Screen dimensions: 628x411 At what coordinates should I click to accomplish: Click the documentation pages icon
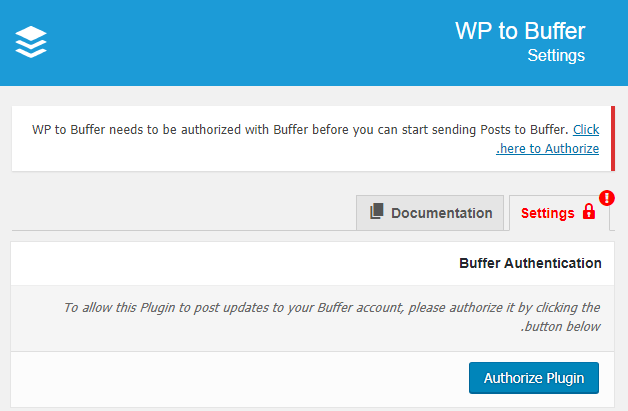(x=376, y=211)
